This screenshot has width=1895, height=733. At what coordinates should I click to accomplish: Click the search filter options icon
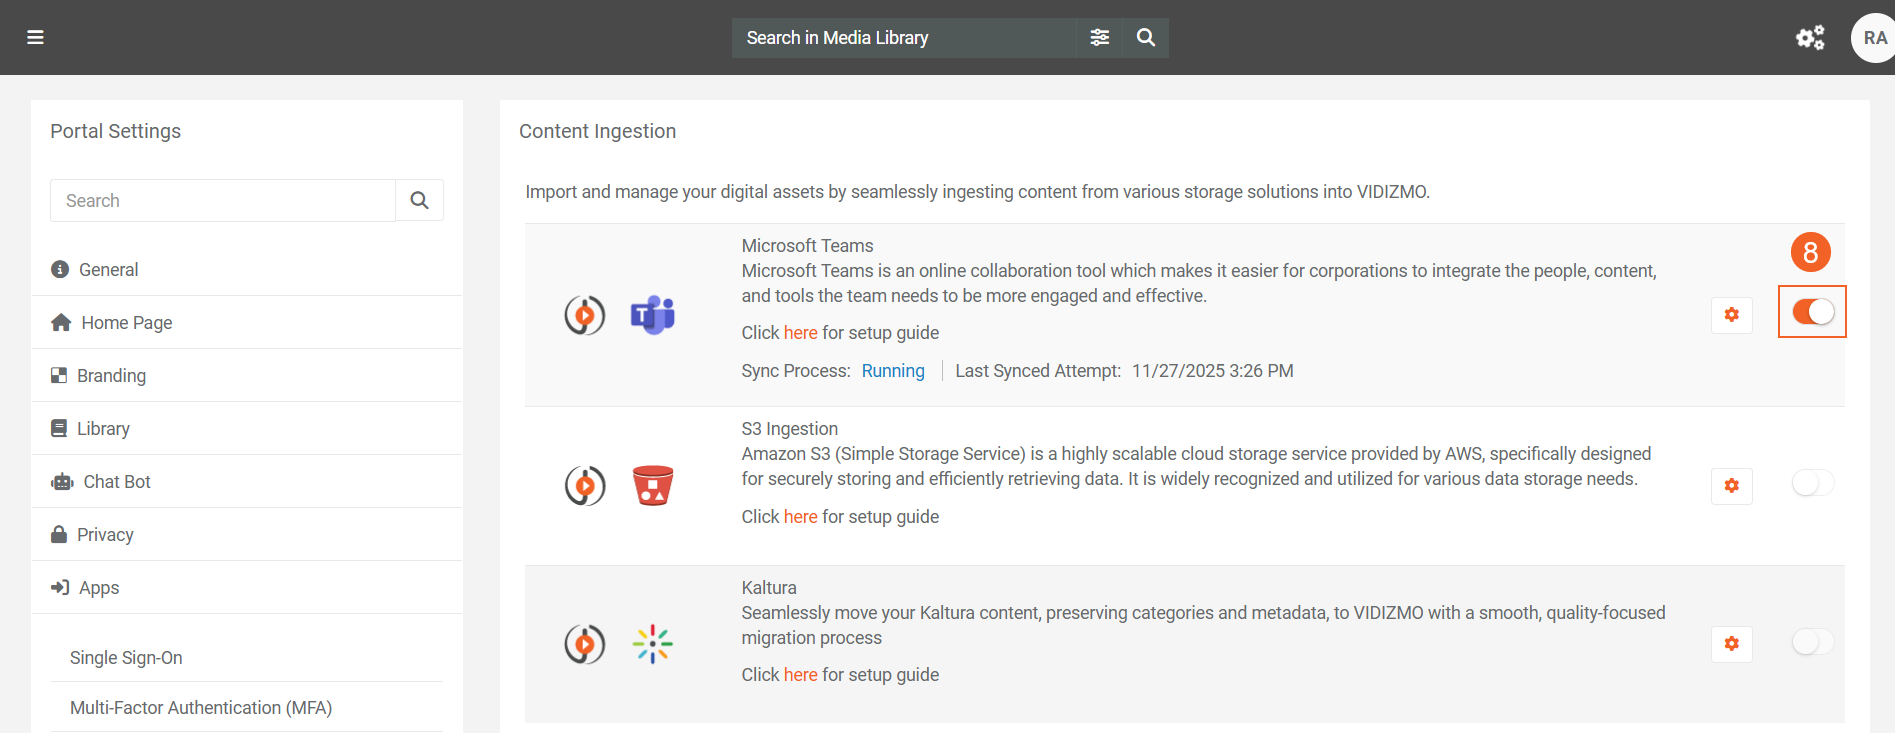pyautogui.click(x=1099, y=38)
